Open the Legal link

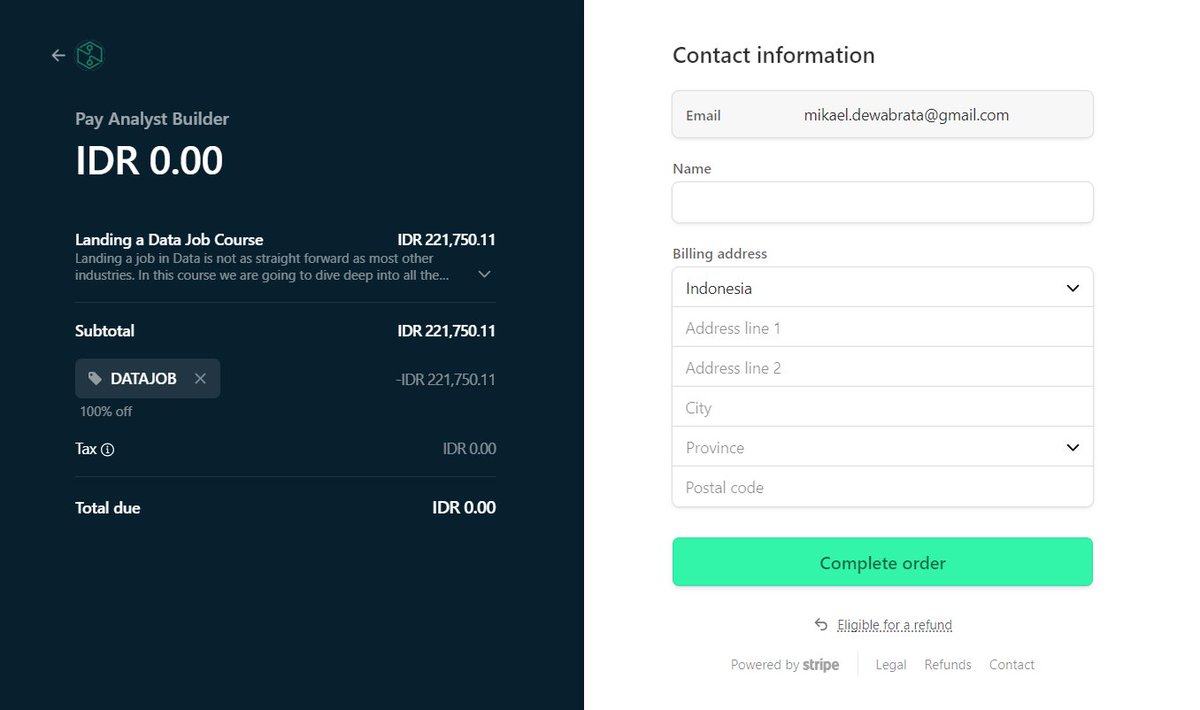[x=891, y=665]
